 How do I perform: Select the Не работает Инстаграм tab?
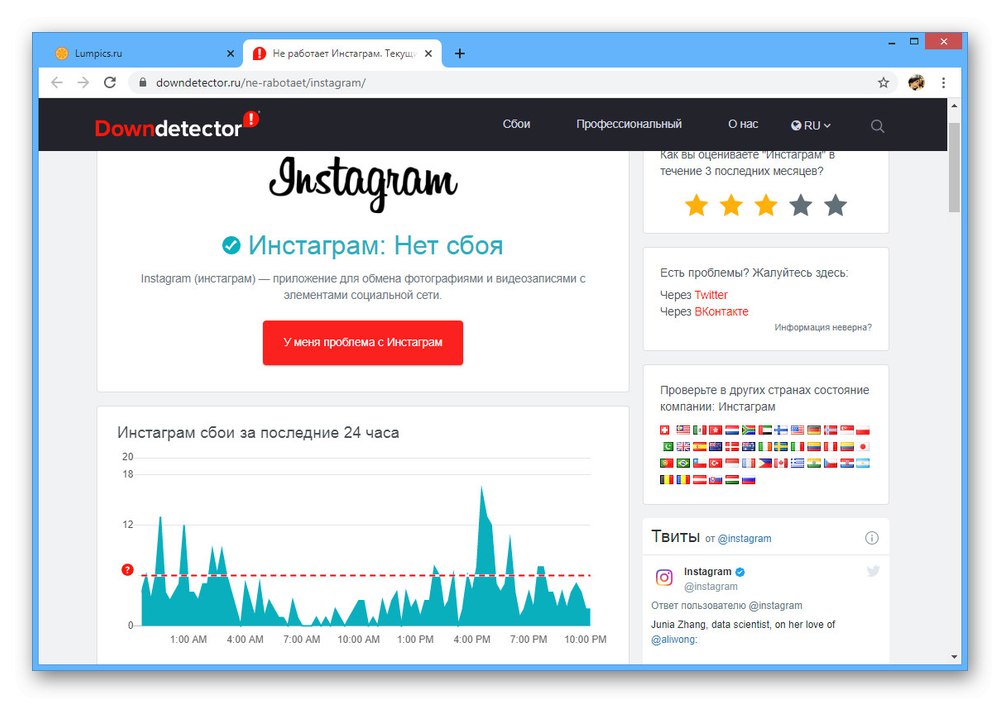(343, 54)
